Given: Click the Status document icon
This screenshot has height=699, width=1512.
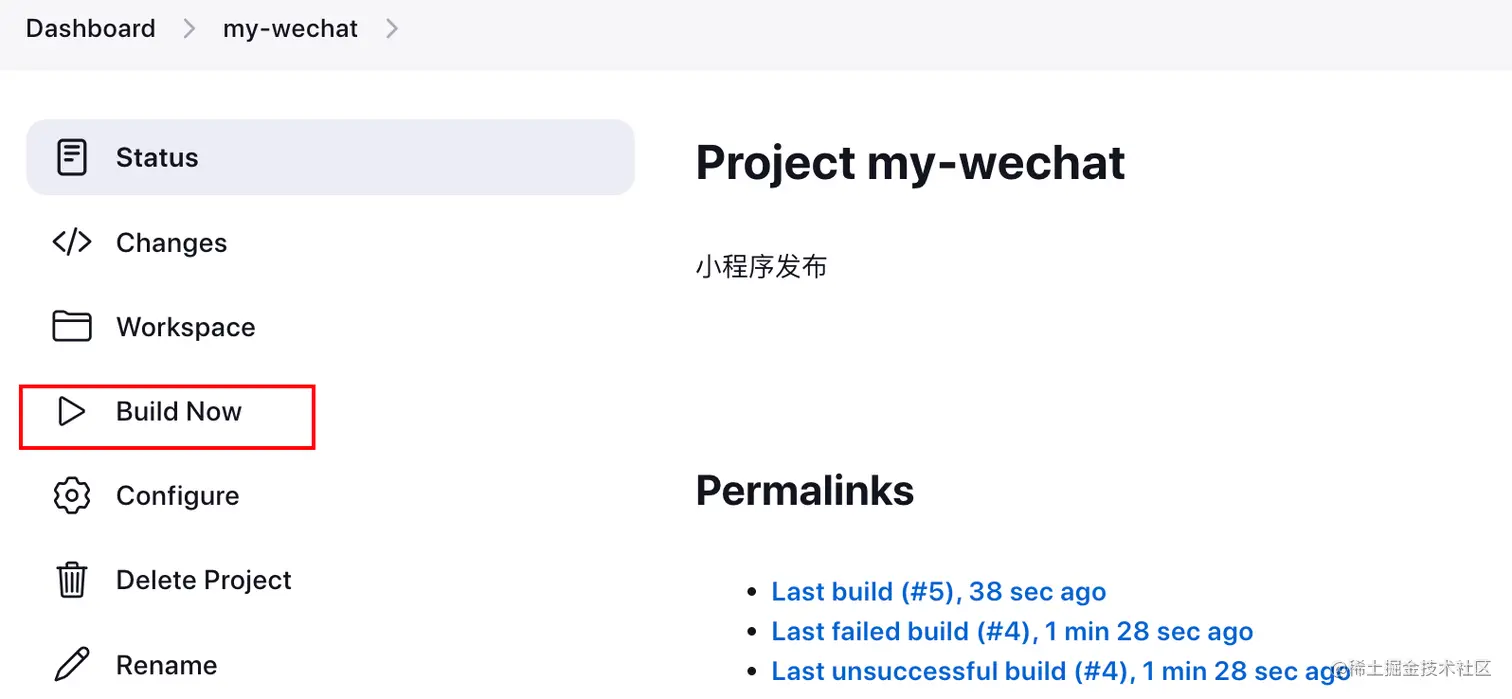Looking at the screenshot, I should [72, 157].
